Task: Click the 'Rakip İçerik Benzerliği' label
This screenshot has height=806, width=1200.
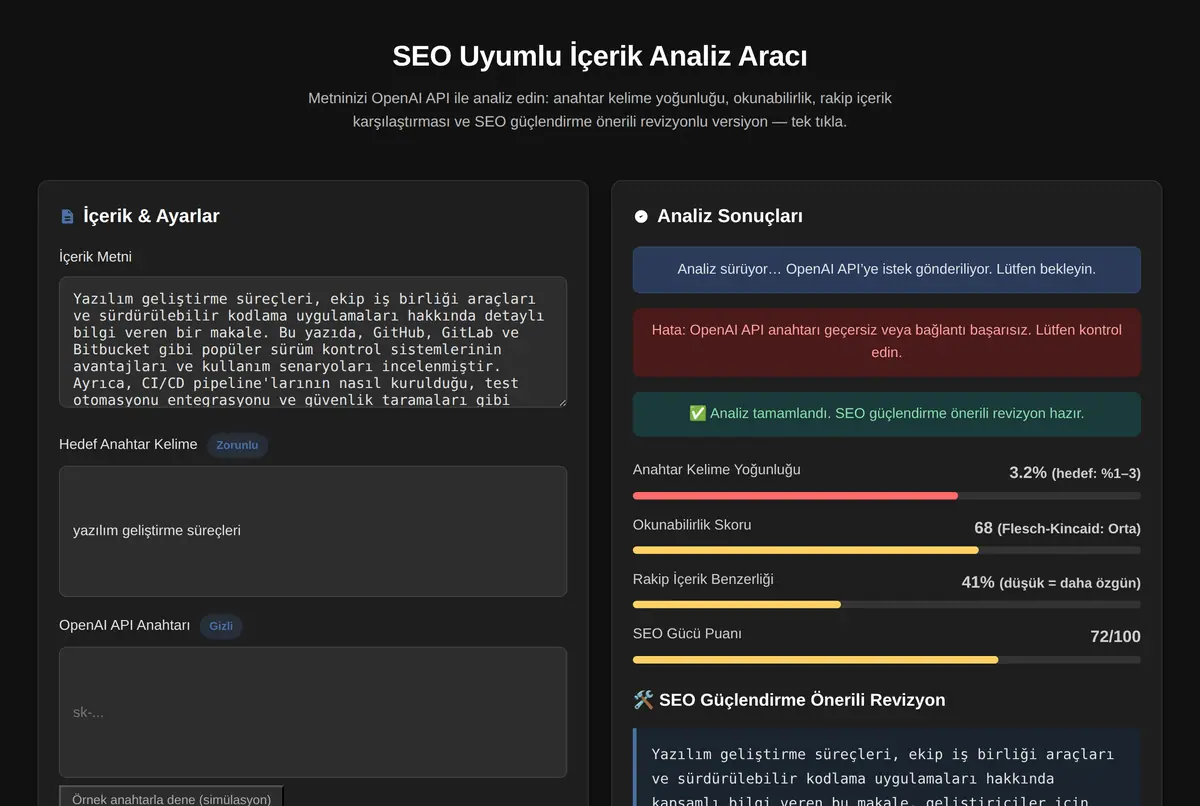Action: (x=703, y=579)
